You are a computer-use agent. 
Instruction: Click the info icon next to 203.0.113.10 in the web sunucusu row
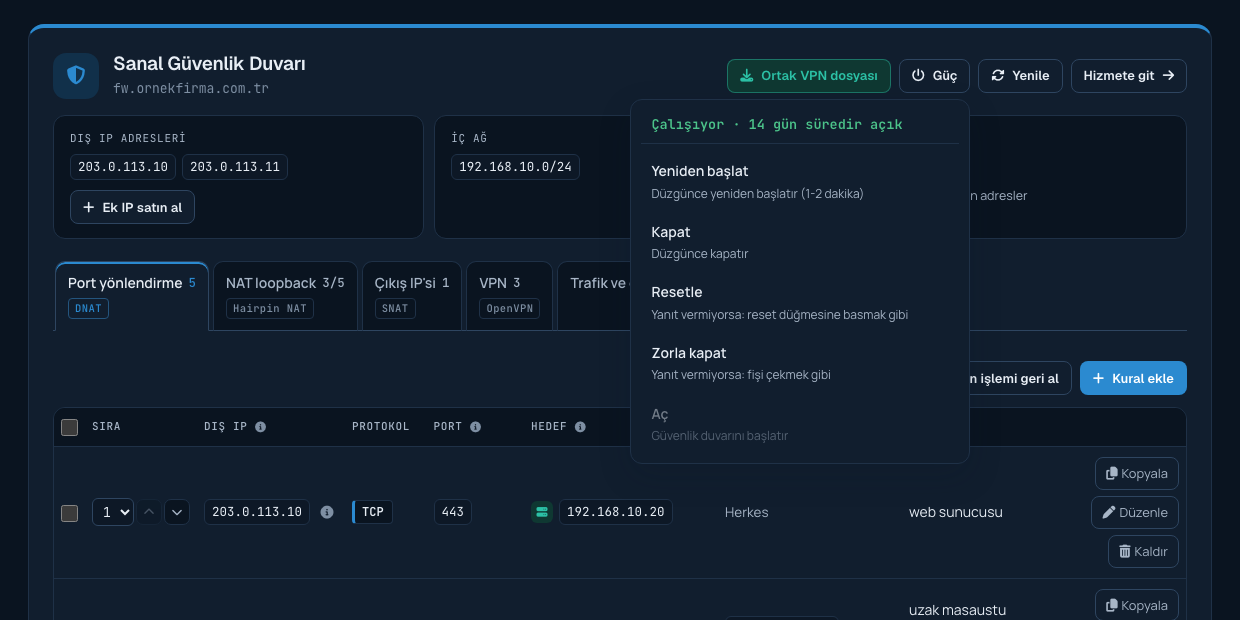pyautogui.click(x=327, y=512)
